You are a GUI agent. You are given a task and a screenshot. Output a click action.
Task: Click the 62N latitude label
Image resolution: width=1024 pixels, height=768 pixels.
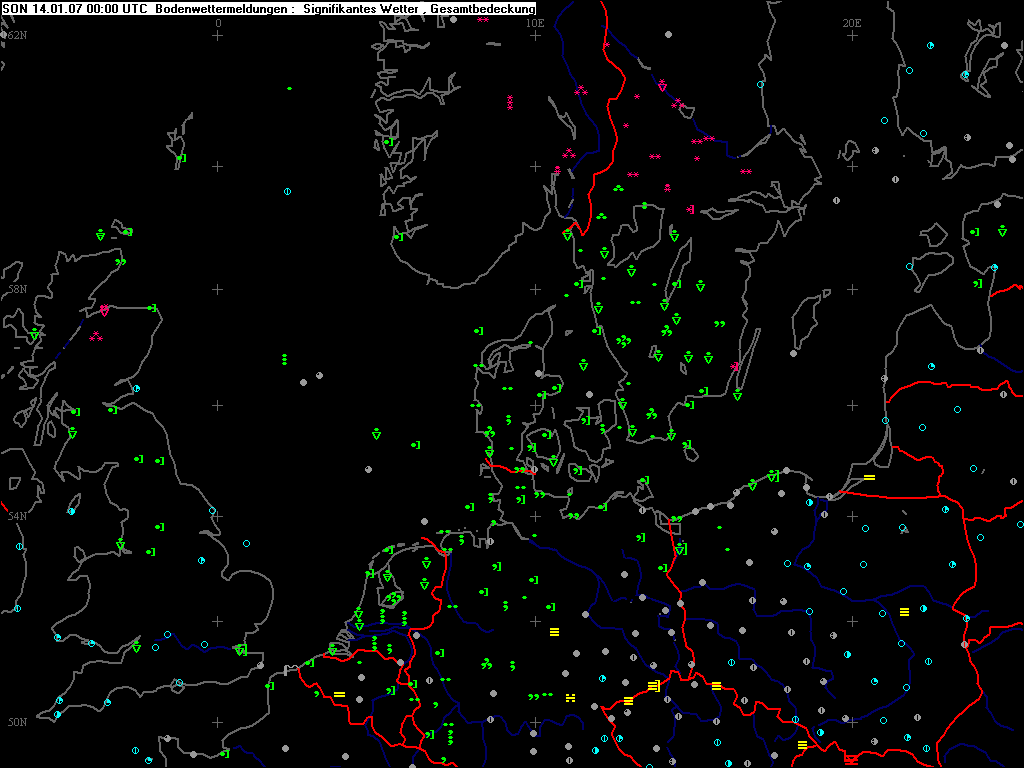(x=16, y=35)
